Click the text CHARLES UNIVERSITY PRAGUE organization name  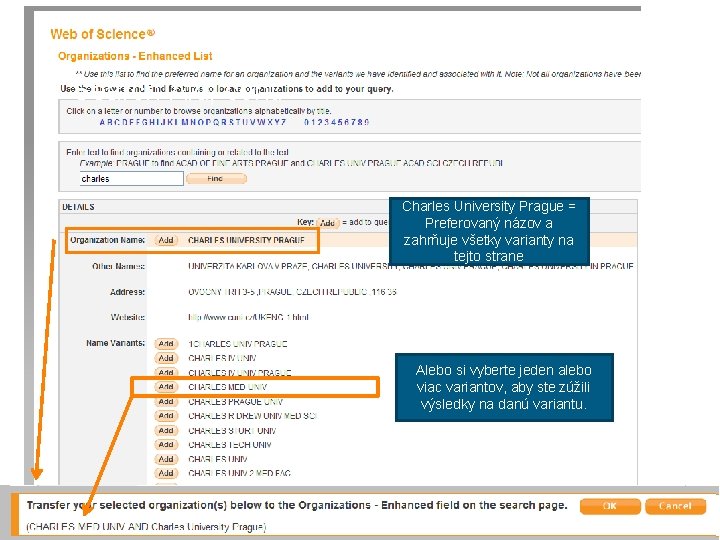246,240
